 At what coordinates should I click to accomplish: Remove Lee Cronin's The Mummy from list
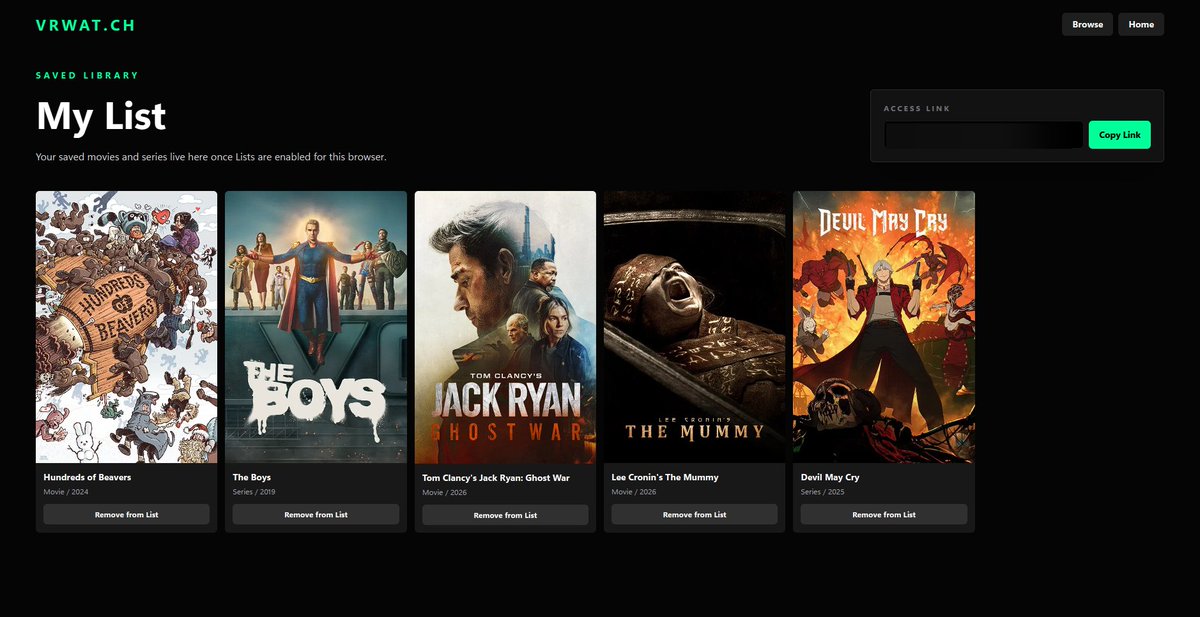coord(694,514)
